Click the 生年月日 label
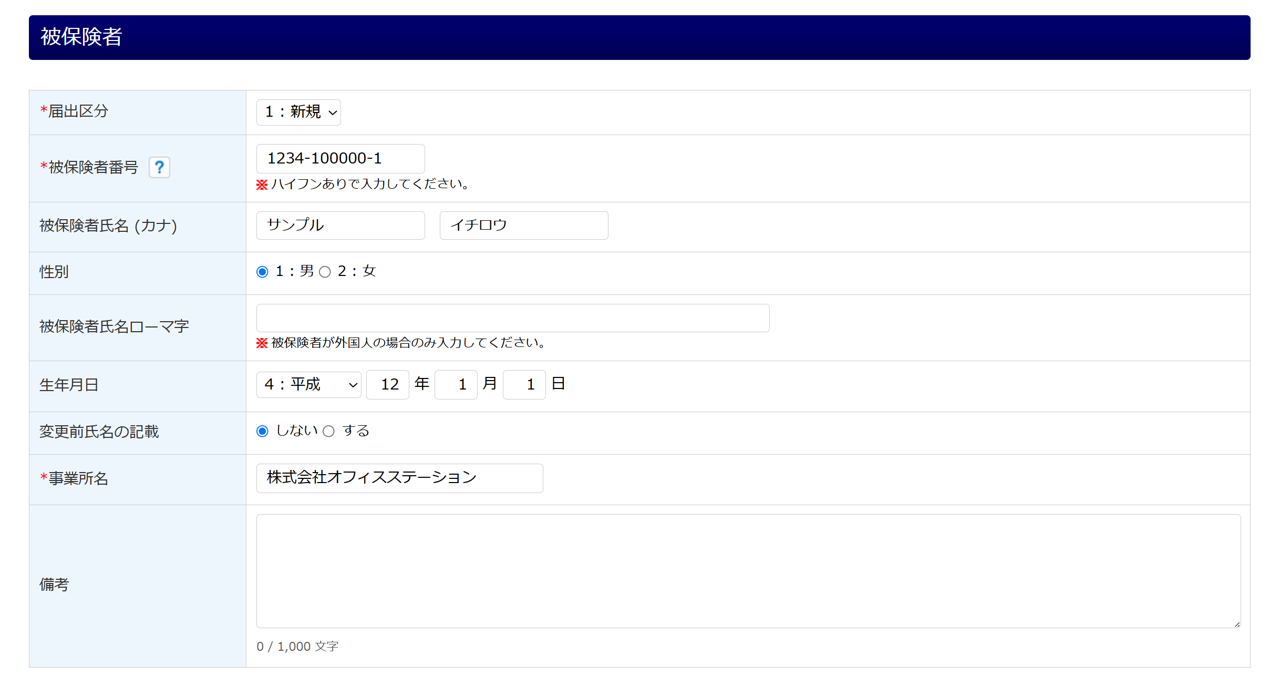This screenshot has width=1280, height=686. 69,385
